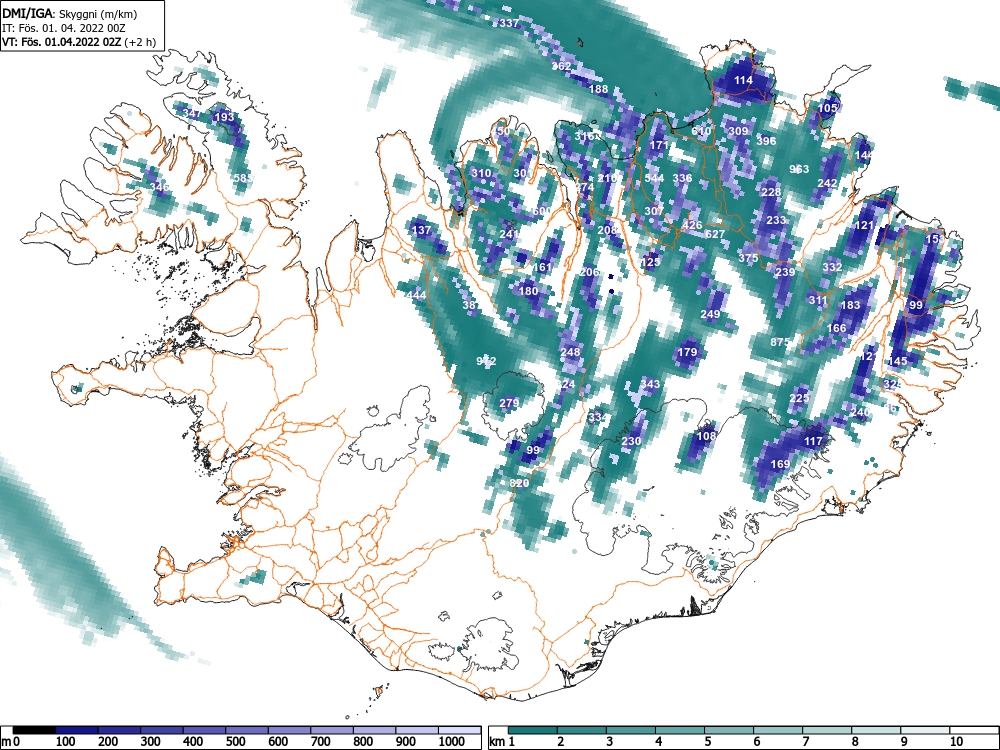Click the black swatch in the metre legend
This screenshot has width=1000, height=750.
tap(34, 730)
